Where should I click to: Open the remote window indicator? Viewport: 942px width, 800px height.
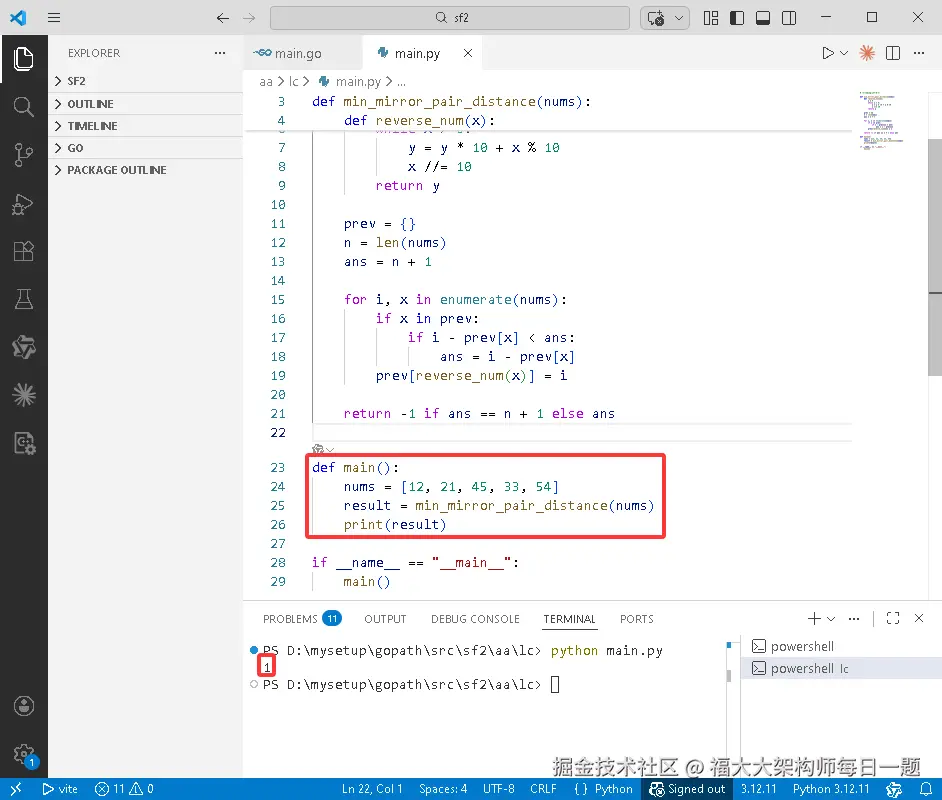click(x=16, y=789)
